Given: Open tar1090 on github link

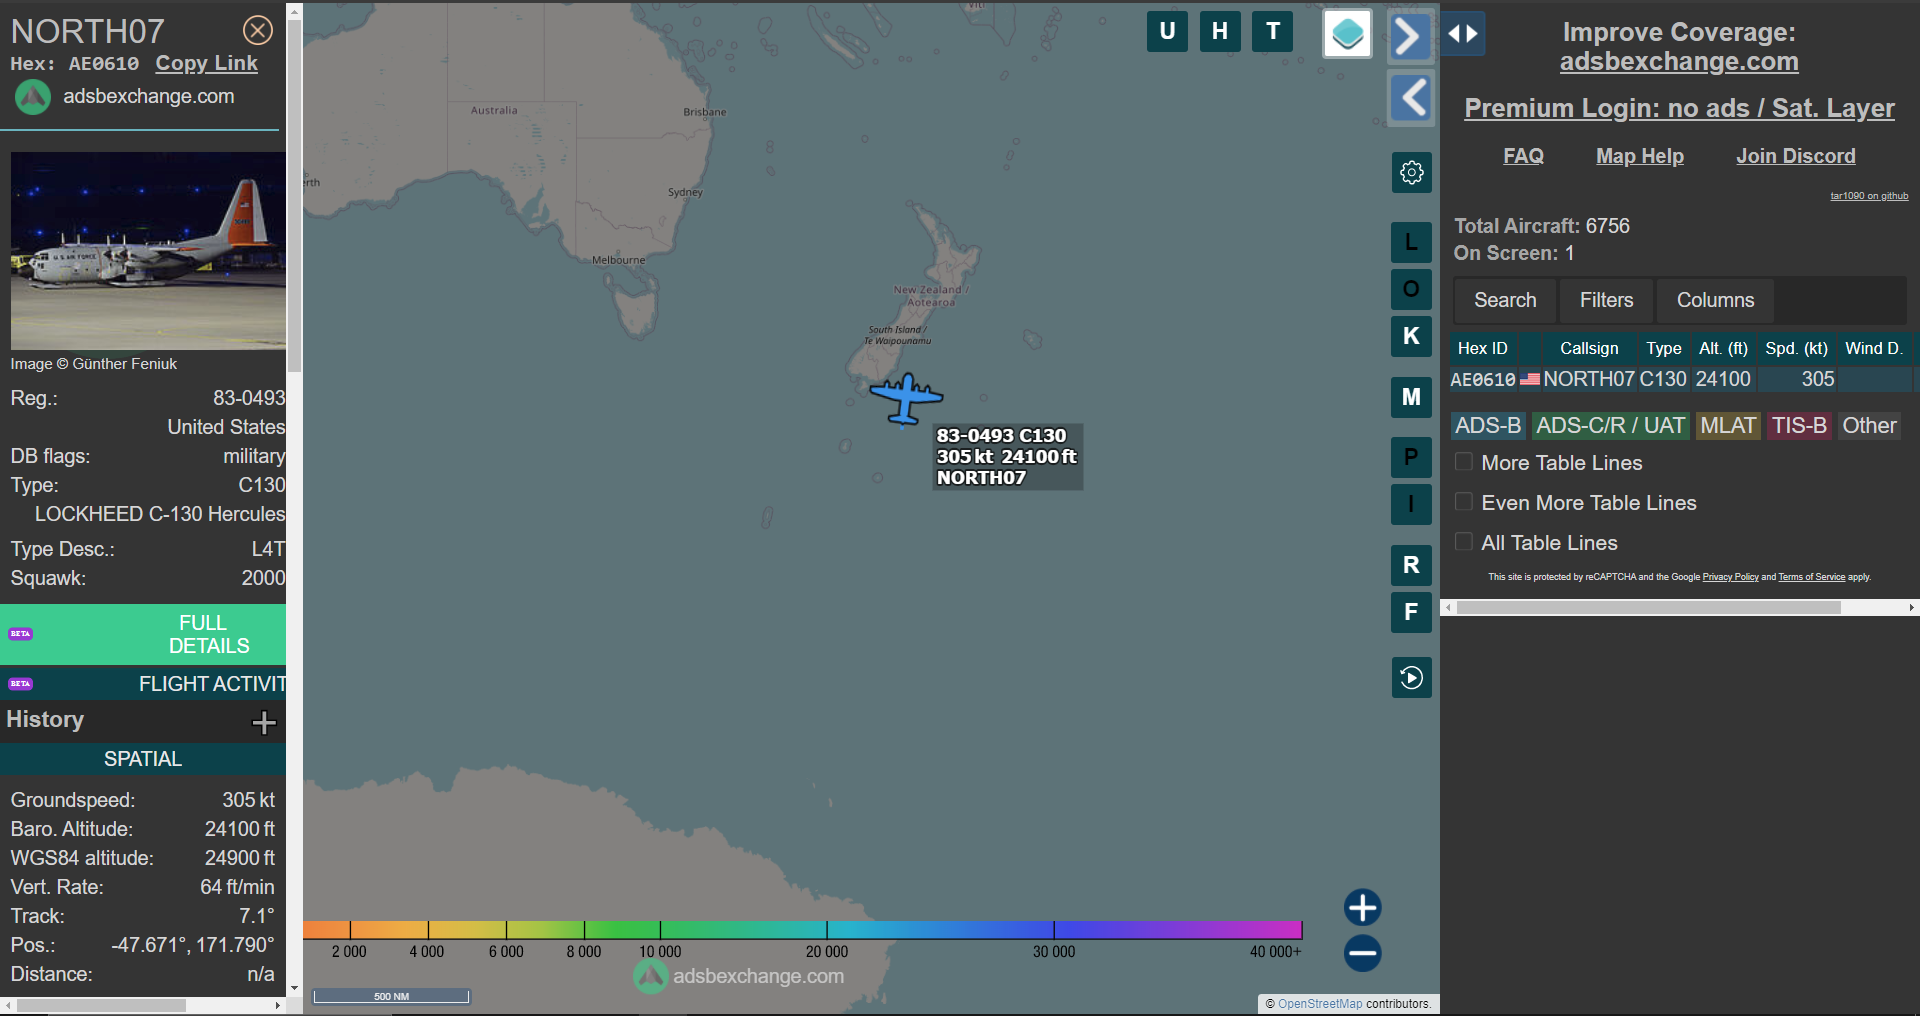Looking at the screenshot, I should click(1869, 196).
